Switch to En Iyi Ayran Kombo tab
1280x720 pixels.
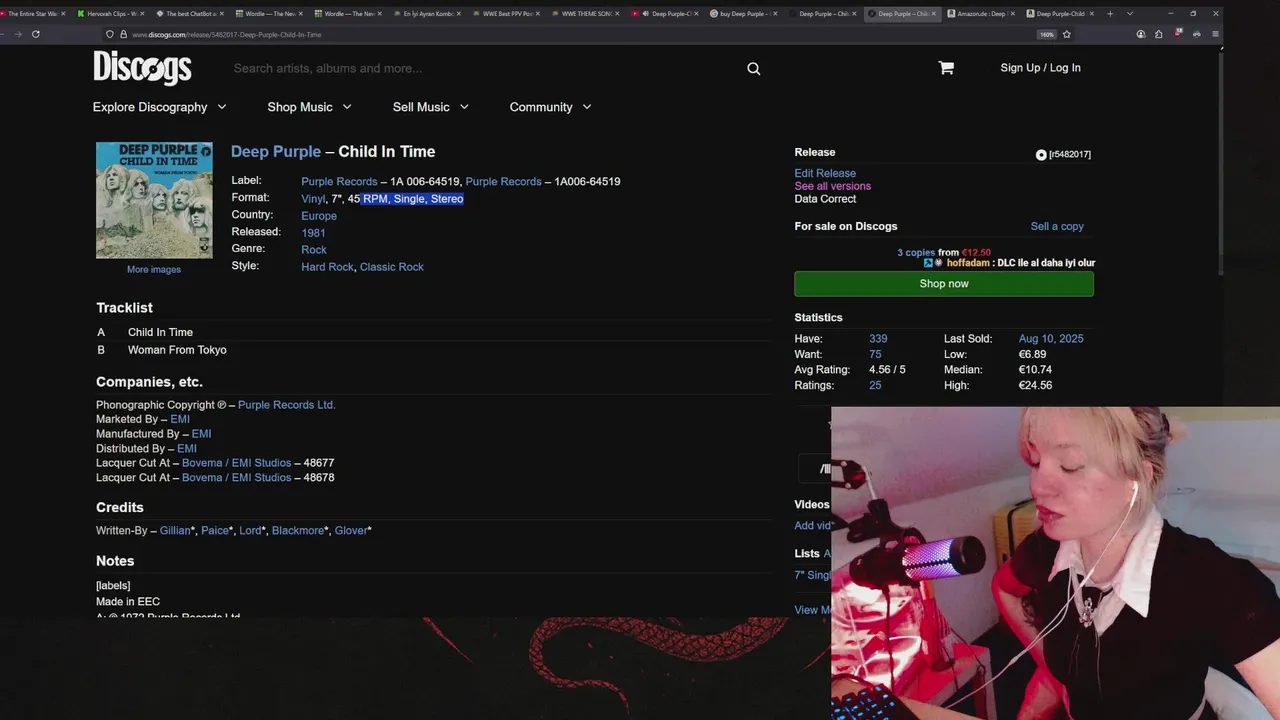point(427,14)
